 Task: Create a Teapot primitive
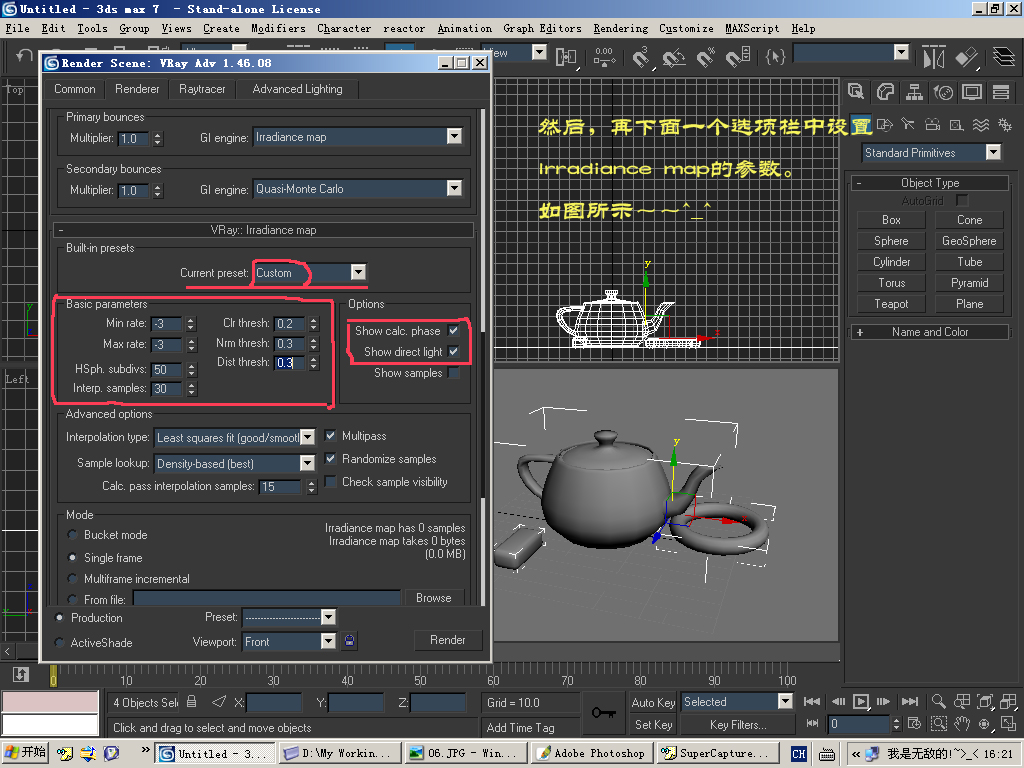coord(891,304)
